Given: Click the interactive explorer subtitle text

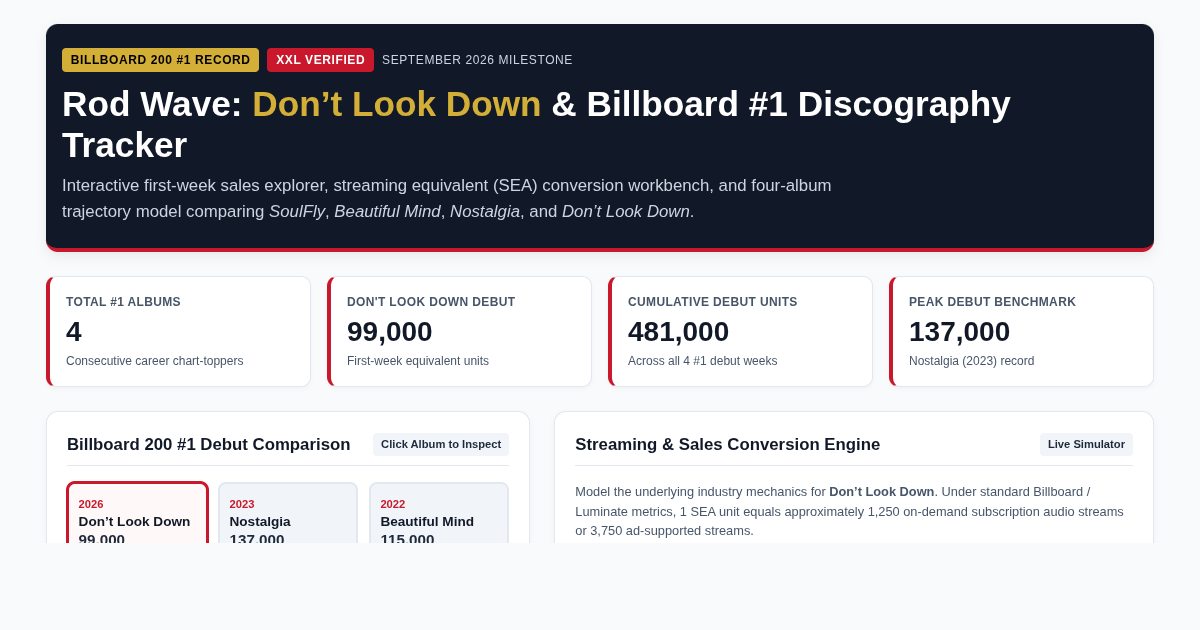Looking at the screenshot, I should (447, 199).
